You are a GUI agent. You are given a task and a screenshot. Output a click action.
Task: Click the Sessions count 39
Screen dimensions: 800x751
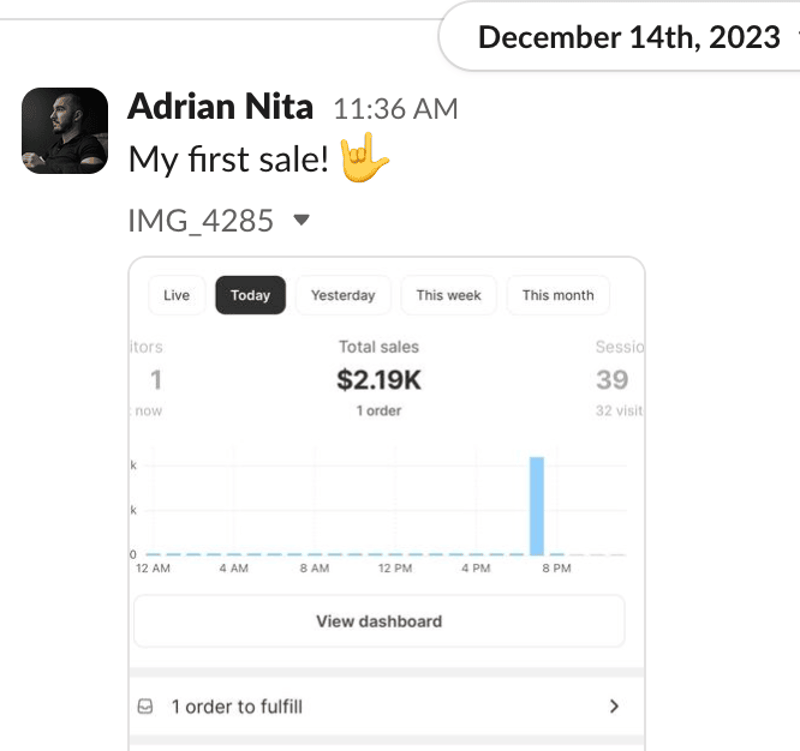coord(612,380)
